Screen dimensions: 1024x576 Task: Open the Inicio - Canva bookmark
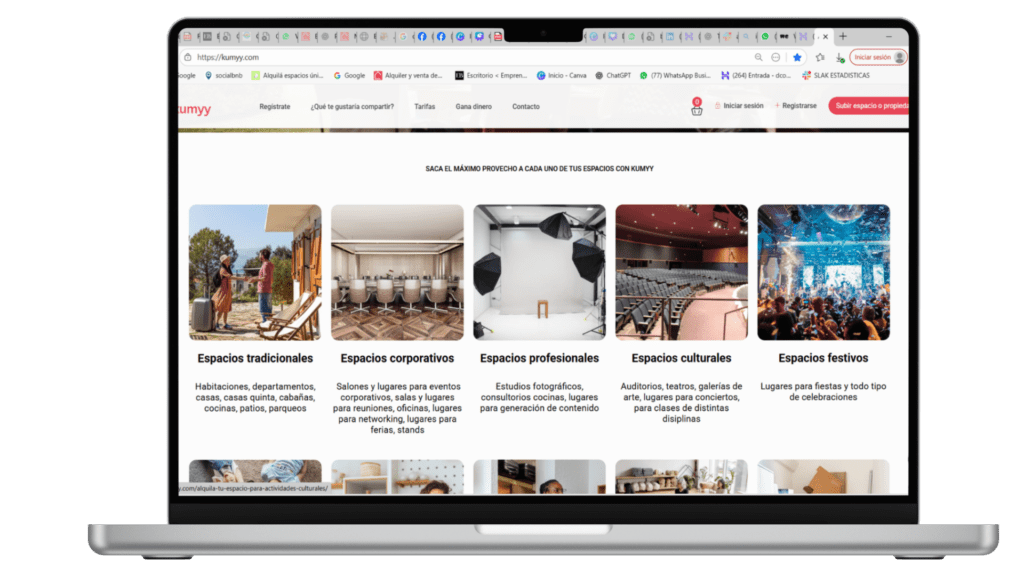561,75
